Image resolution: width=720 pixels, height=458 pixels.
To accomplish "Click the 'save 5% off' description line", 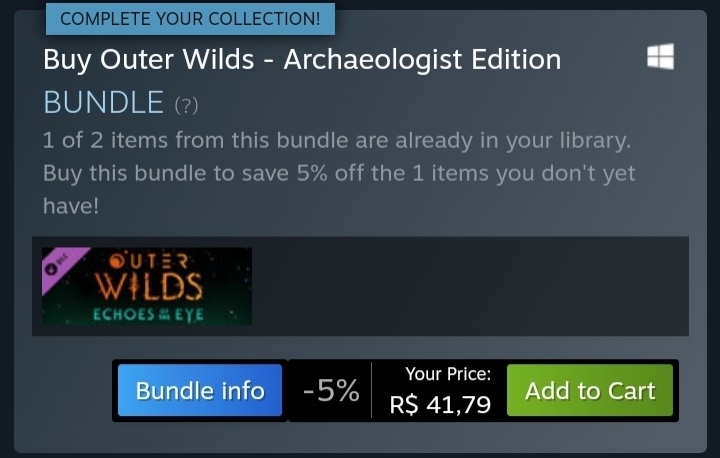I will click(x=339, y=174).
